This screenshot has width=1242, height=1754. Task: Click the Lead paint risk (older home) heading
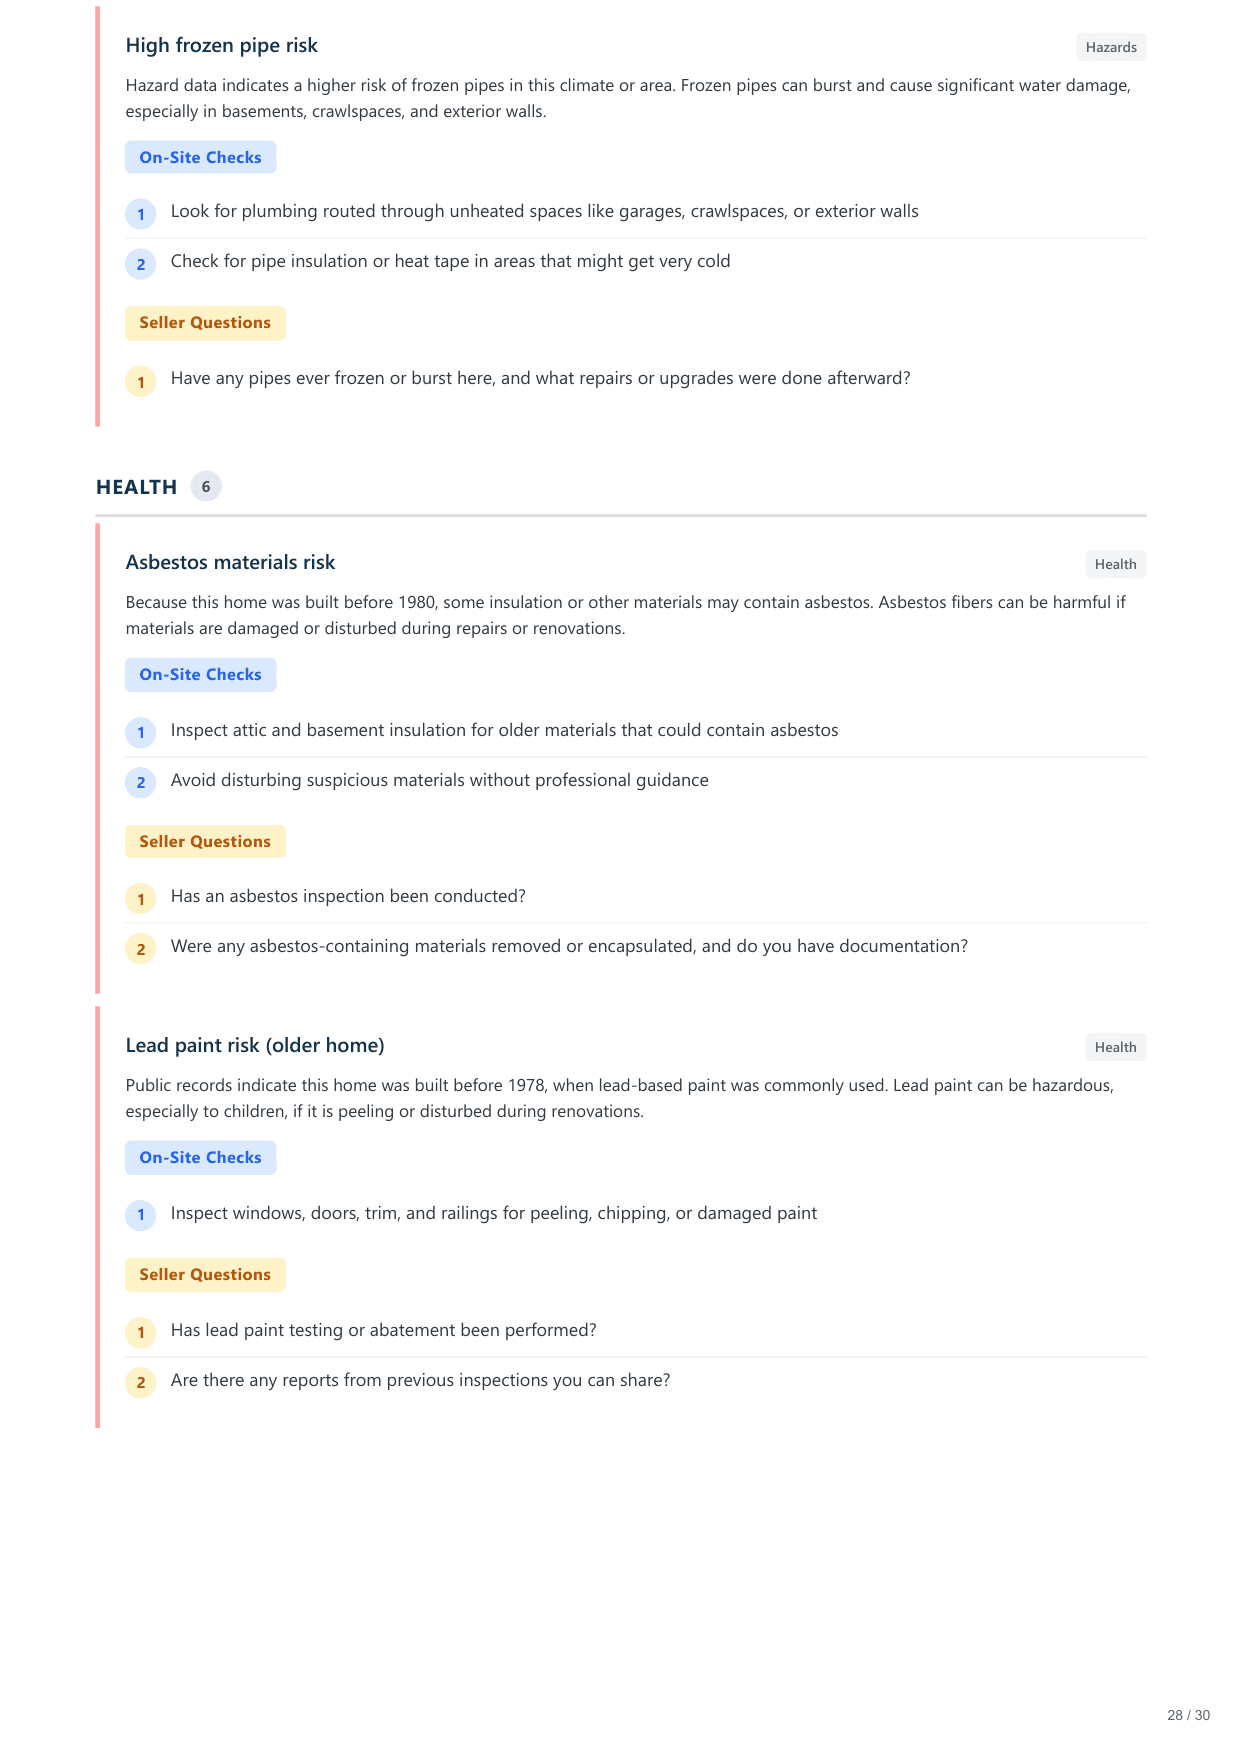255,1045
